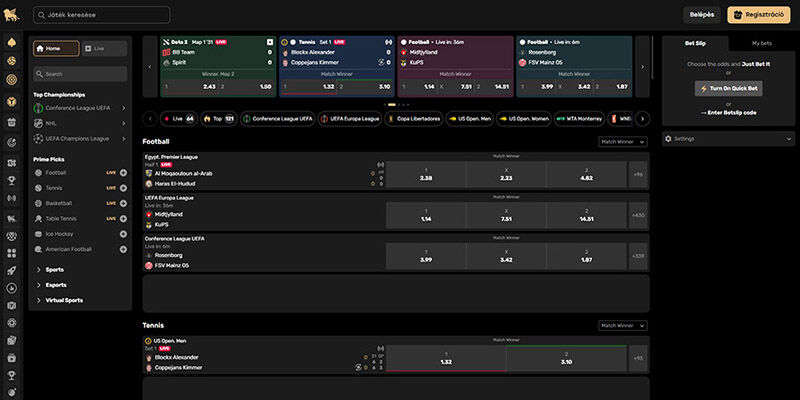
Task: Open +430 more markets for Midtjylland match
Action: (638, 215)
